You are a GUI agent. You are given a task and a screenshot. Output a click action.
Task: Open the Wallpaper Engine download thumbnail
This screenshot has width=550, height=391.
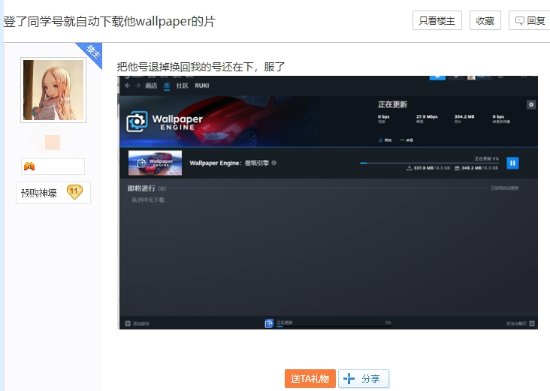tap(155, 163)
